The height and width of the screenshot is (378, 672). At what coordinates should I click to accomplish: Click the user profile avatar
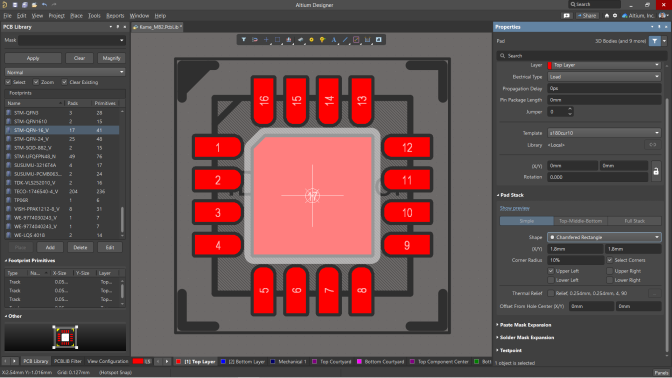tap(663, 15)
